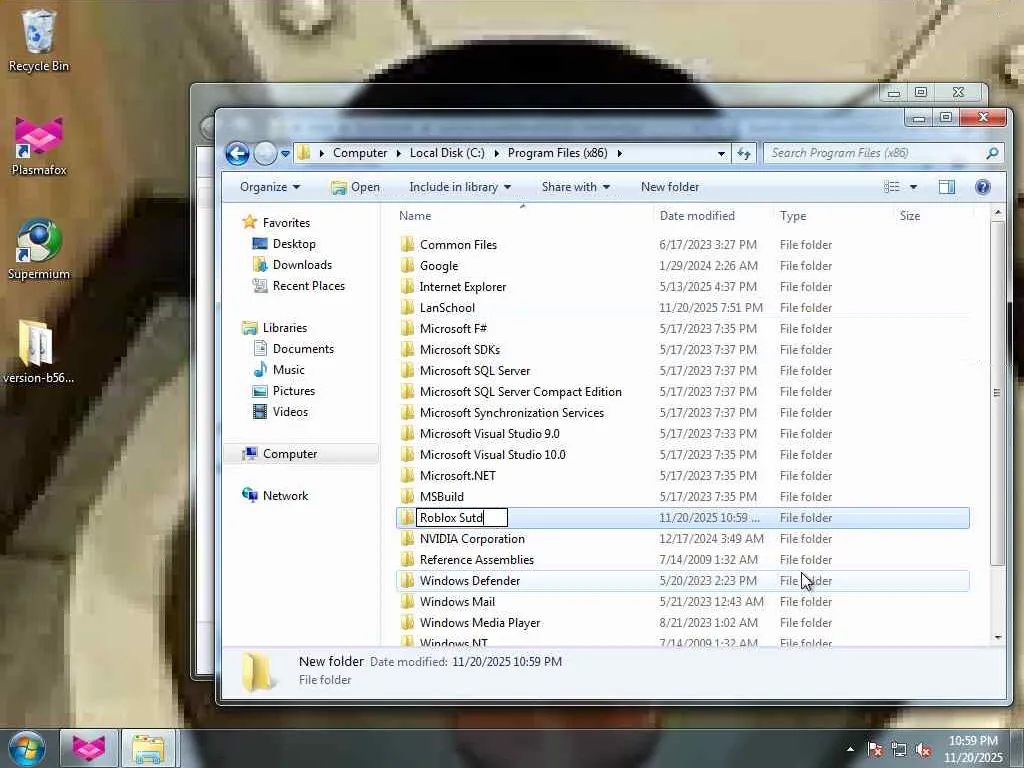Viewport: 1024px width, 768px height.
Task: Select the Microsoft SQL Server Compact Edition folder
Action: click(520, 392)
